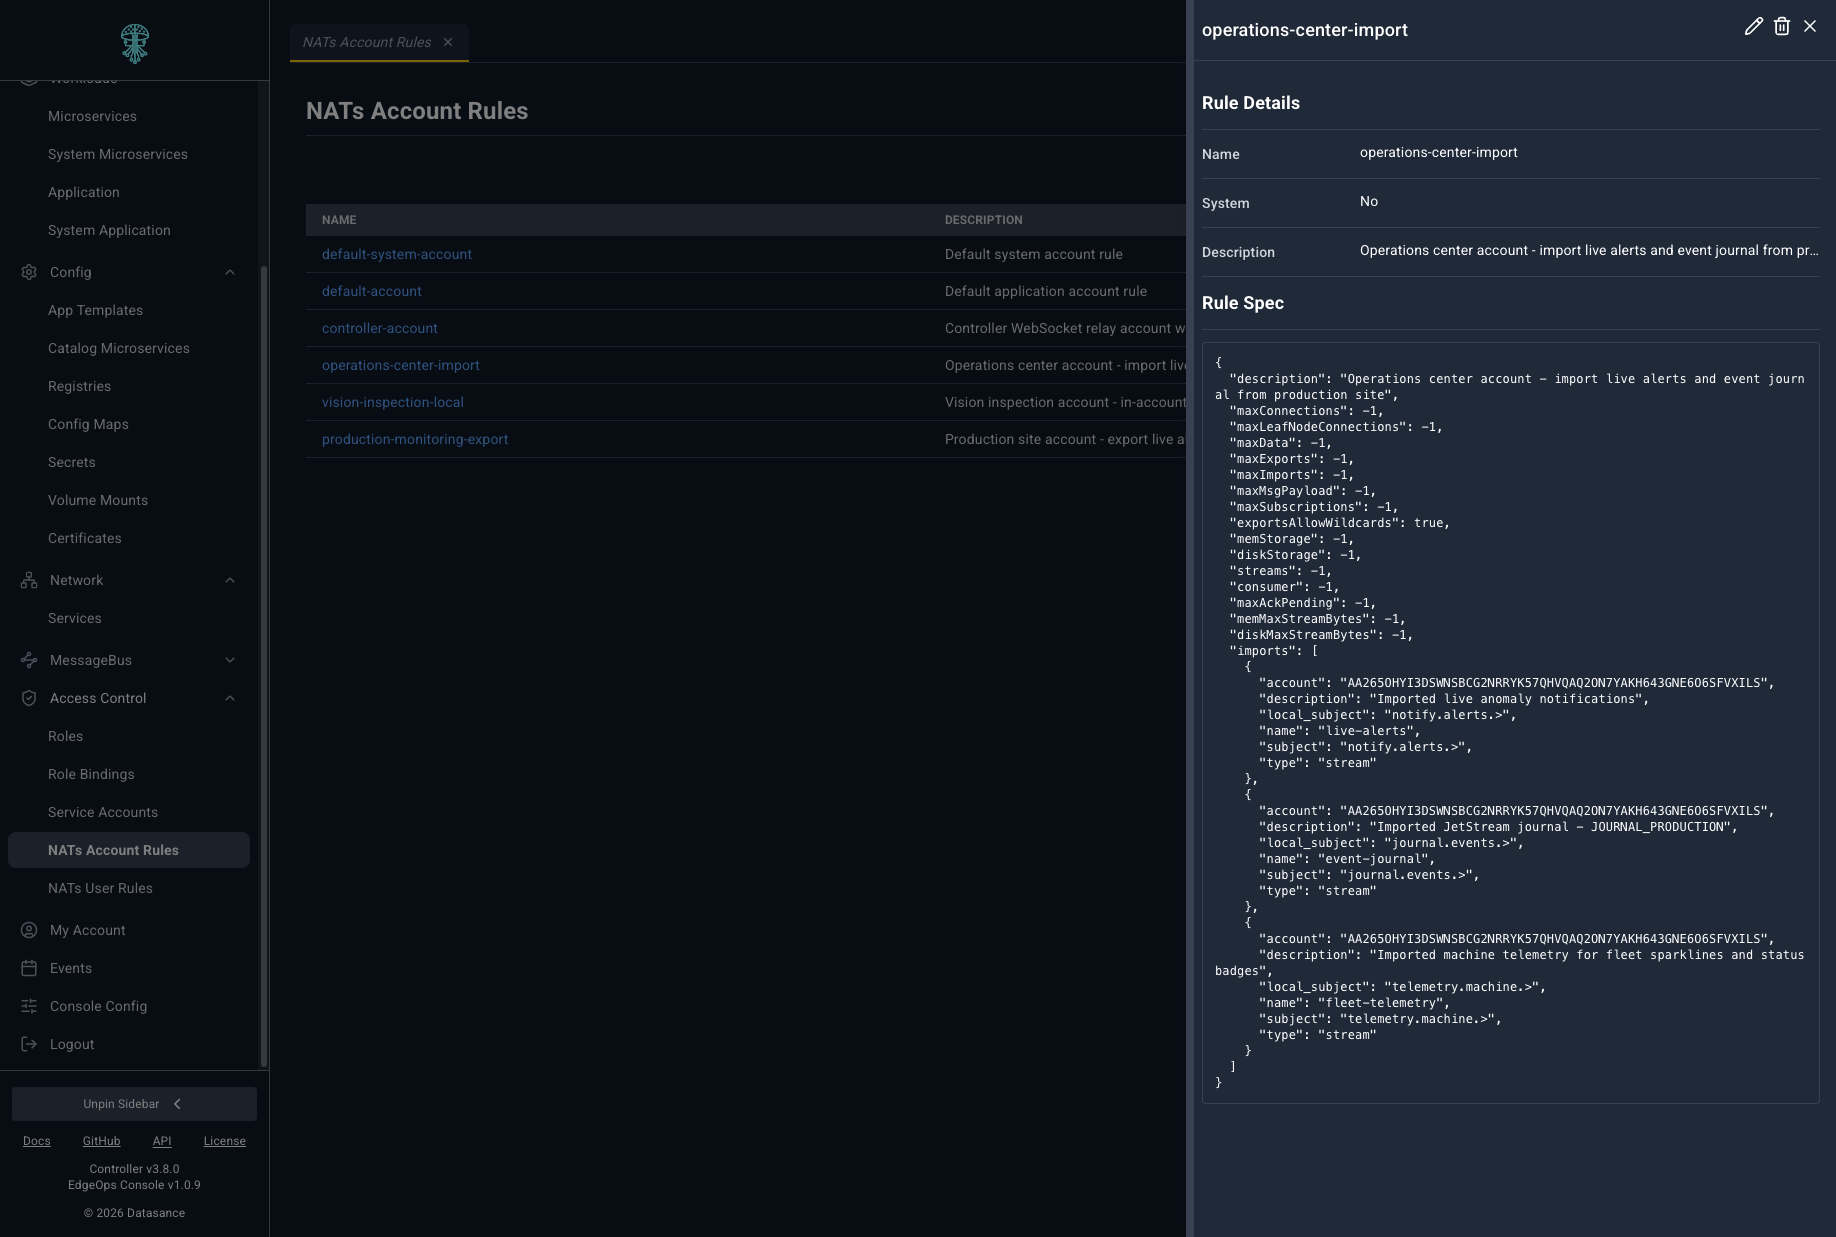Go to Registries page

[79, 386]
